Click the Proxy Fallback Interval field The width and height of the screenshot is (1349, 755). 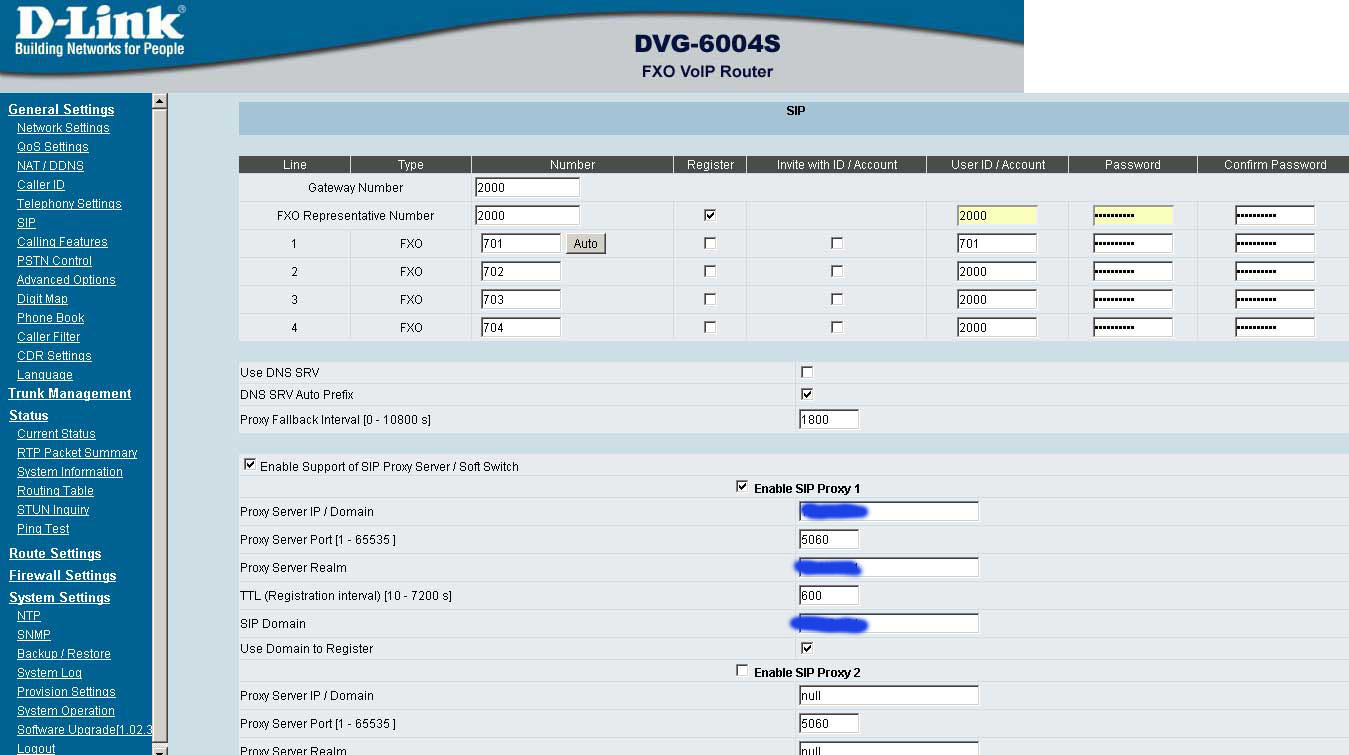[x=828, y=420]
